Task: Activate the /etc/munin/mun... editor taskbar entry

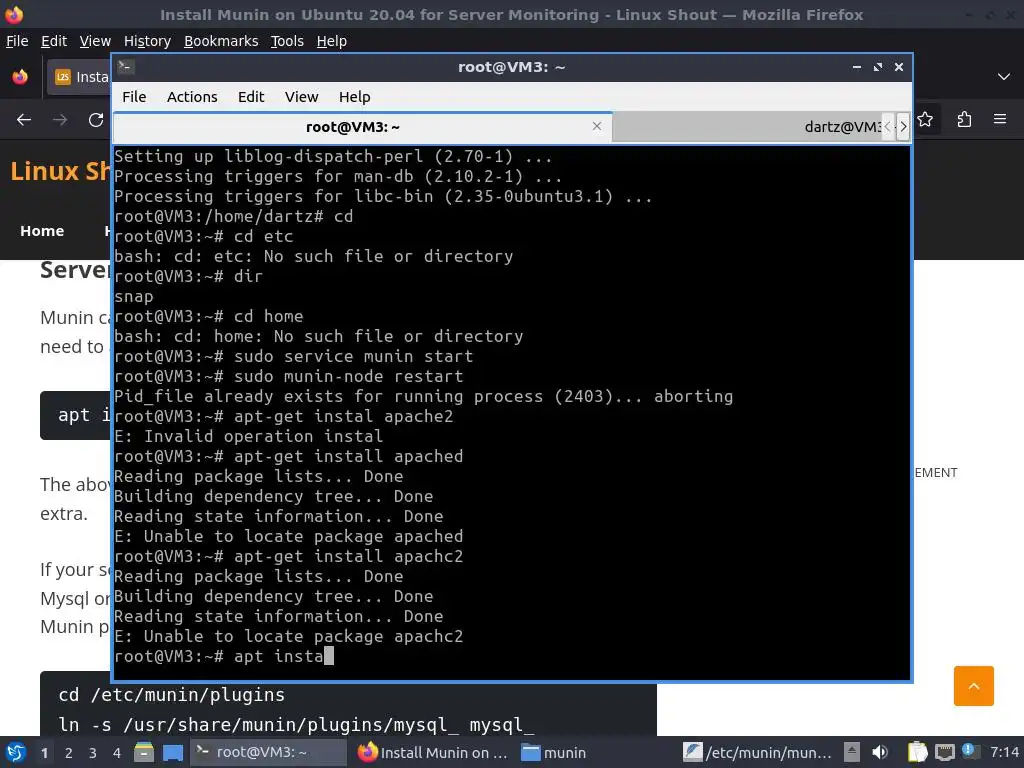Action: (758, 752)
